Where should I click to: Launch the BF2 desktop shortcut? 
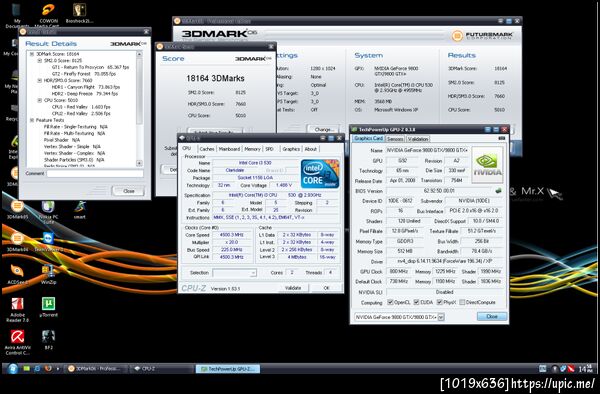pyautogui.click(x=48, y=340)
